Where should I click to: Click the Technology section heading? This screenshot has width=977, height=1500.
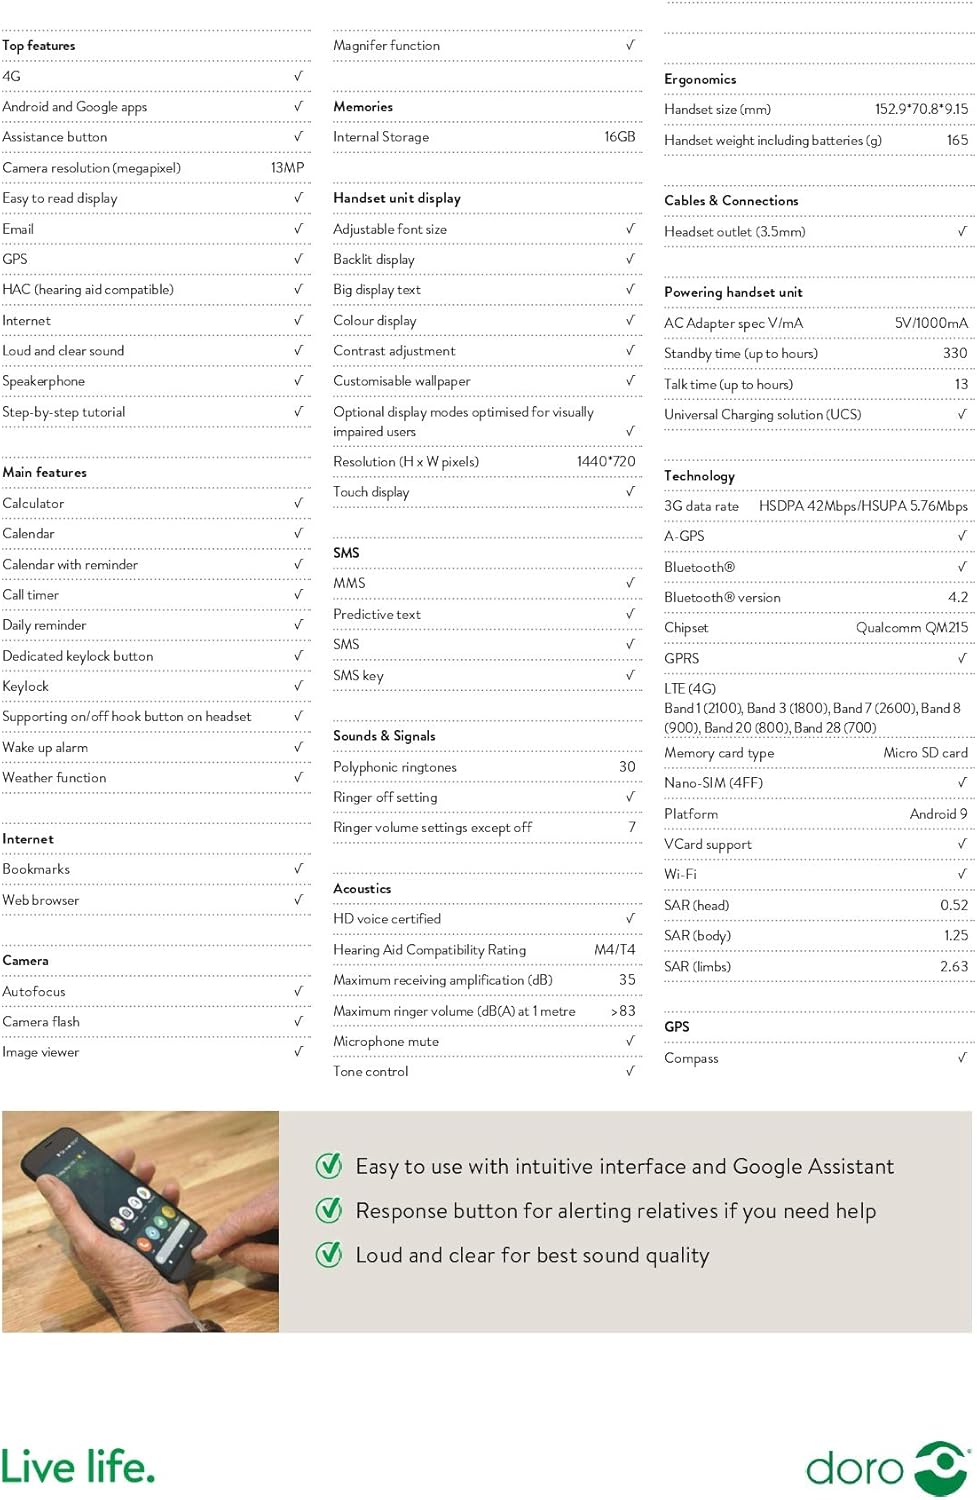pyautogui.click(x=699, y=476)
